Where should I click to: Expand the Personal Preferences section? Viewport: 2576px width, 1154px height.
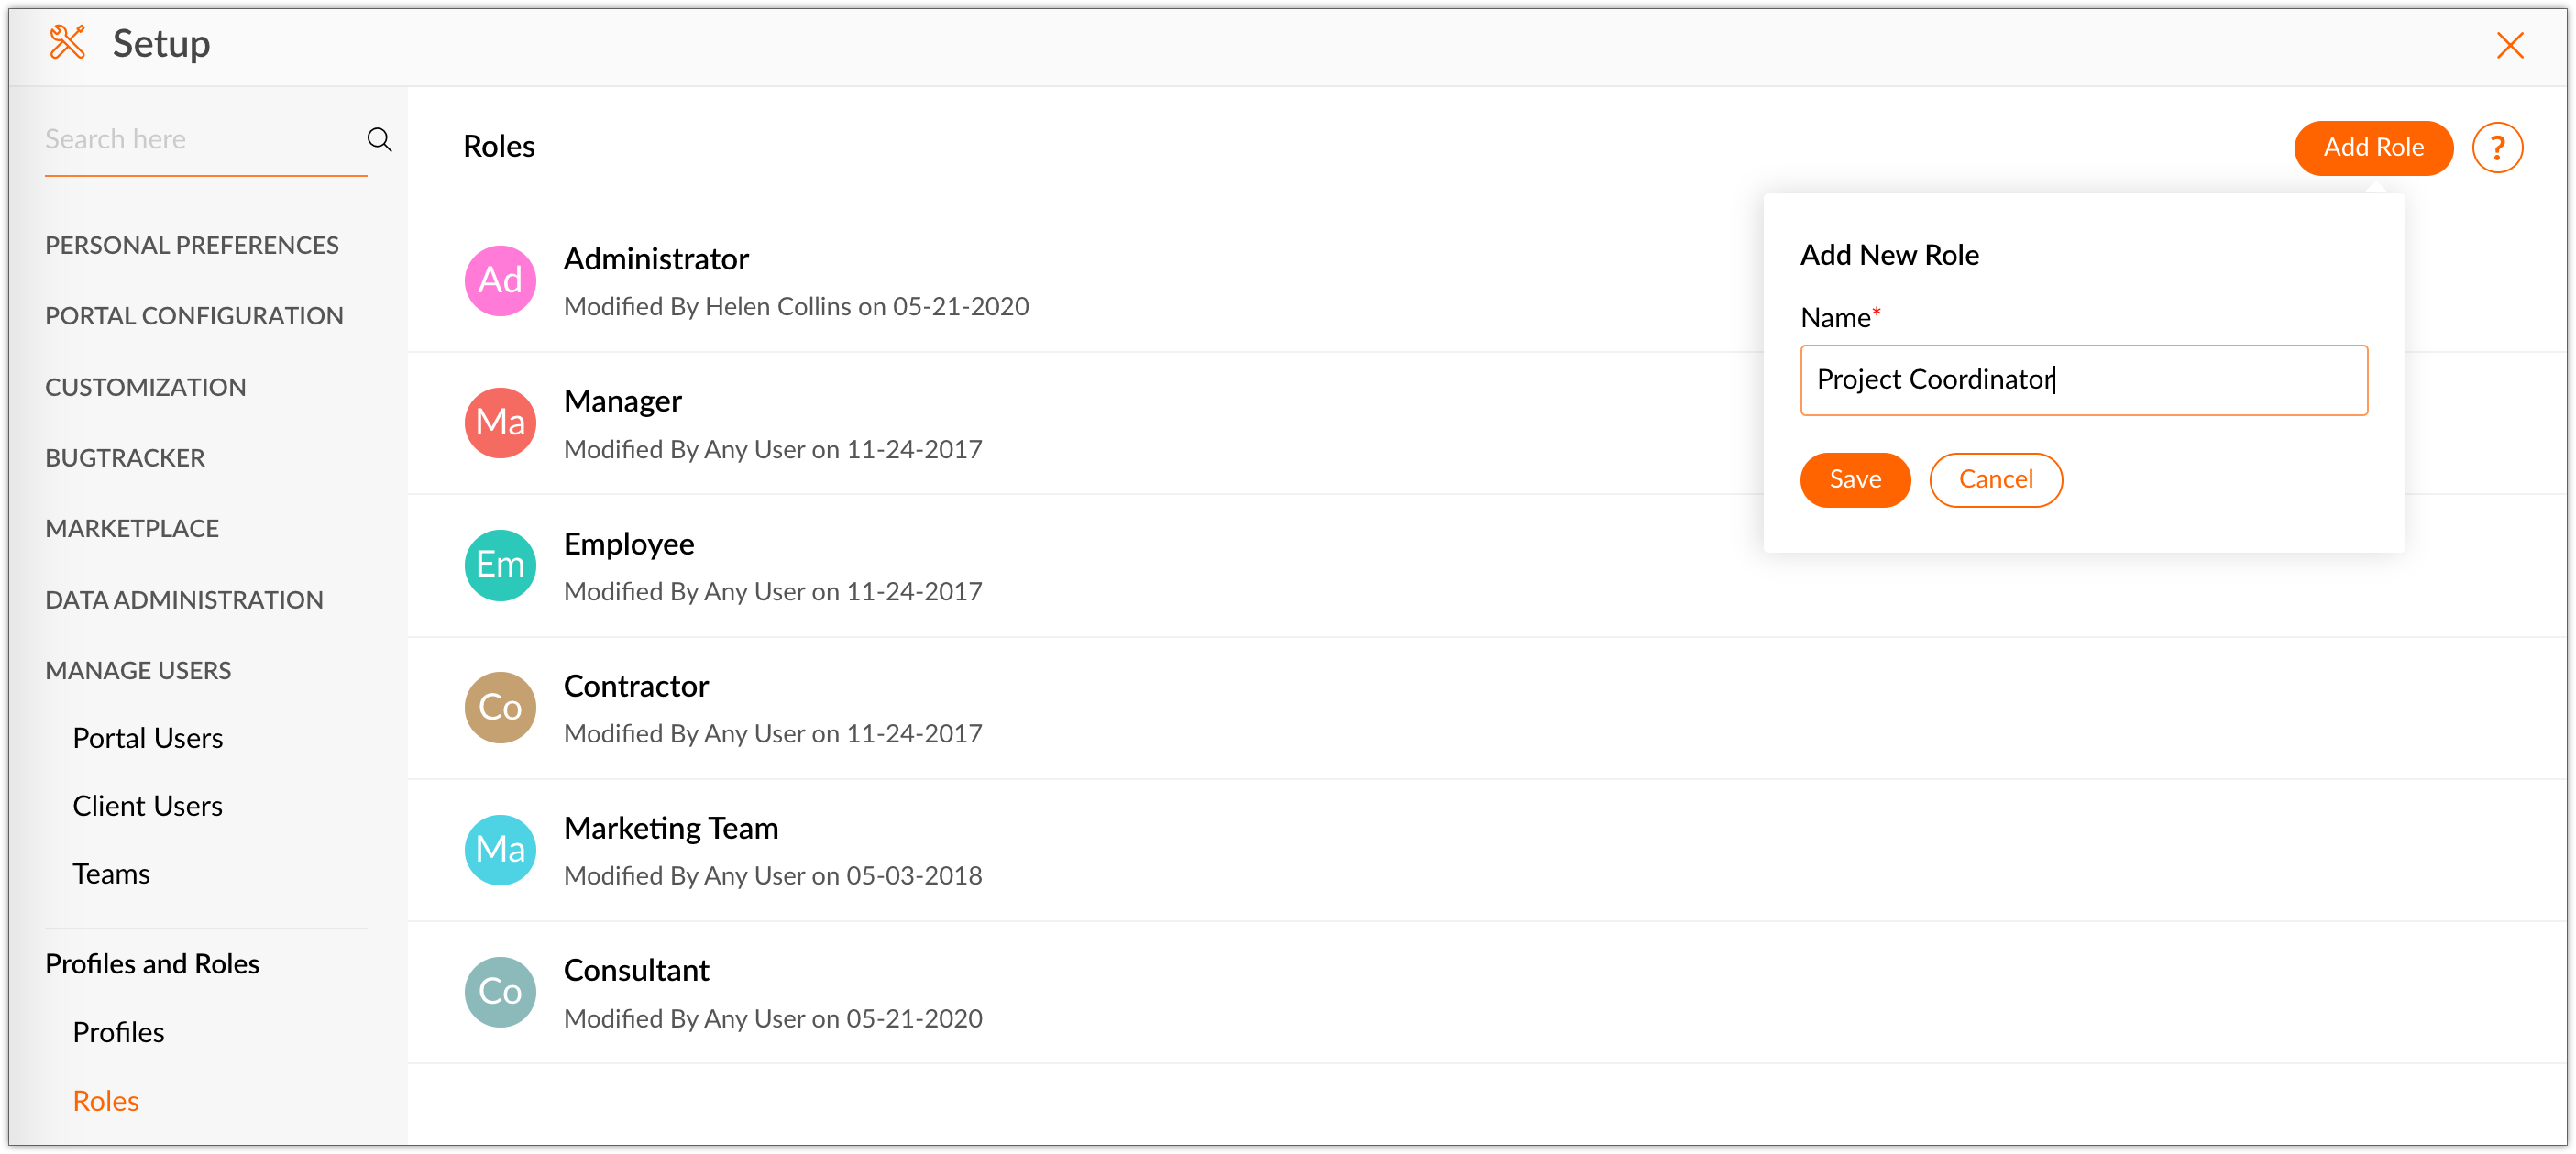192,245
